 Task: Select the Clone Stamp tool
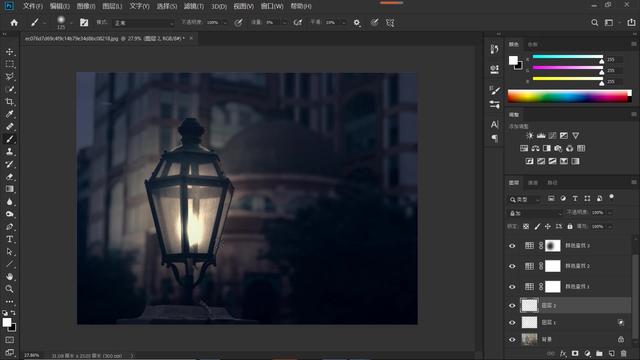(9, 151)
